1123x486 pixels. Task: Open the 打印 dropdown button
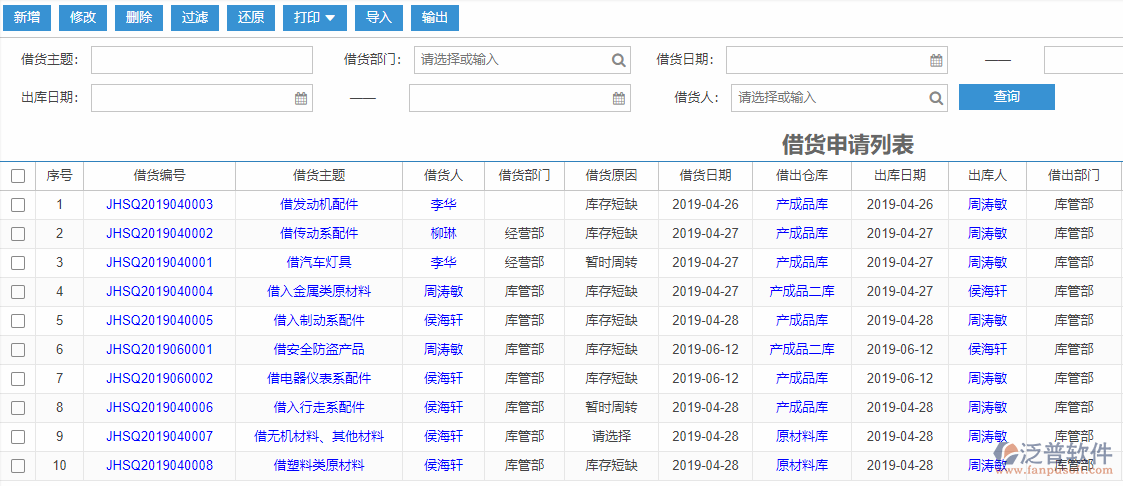[x=315, y=18]
